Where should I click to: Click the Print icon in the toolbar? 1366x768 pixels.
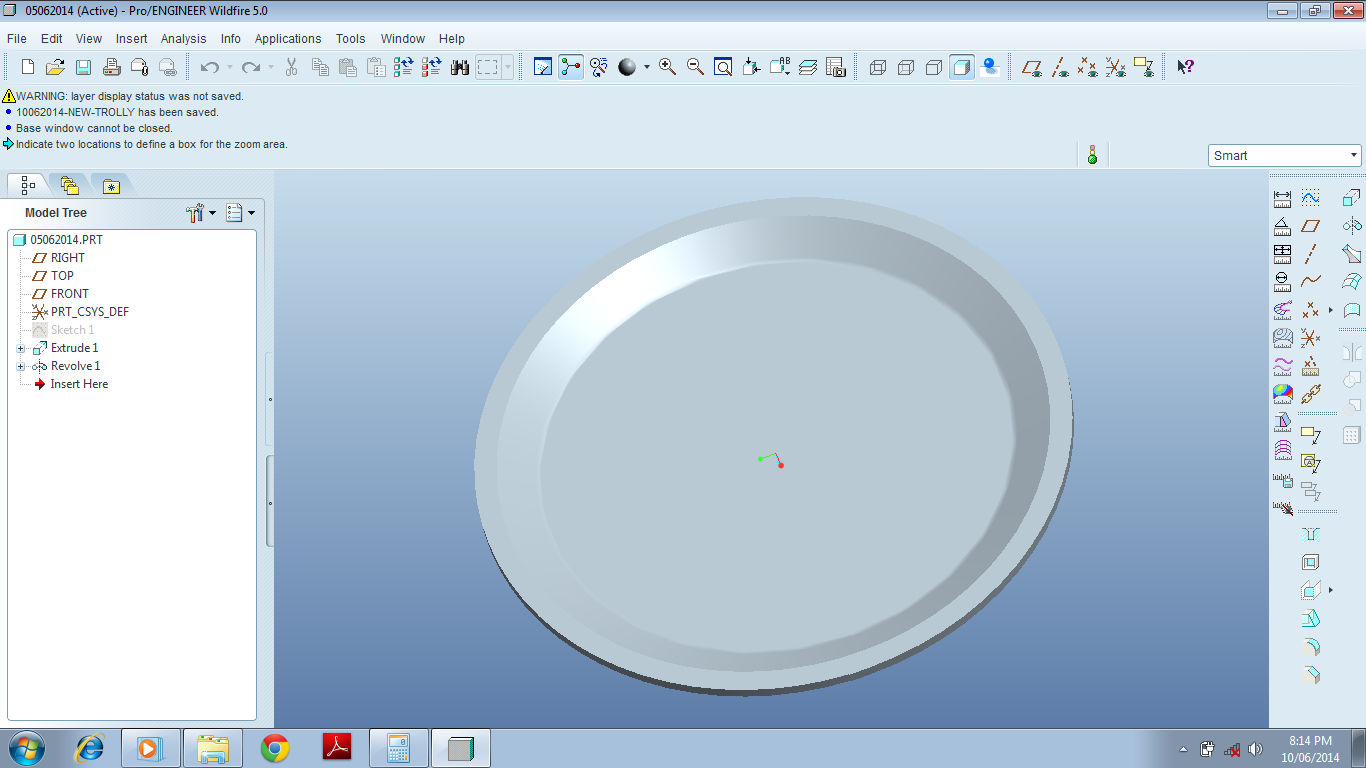tap(112, 67)
